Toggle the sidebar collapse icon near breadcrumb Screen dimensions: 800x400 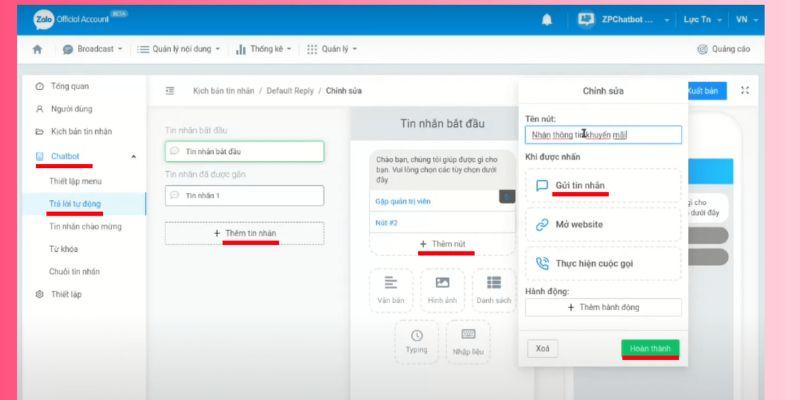170,91
